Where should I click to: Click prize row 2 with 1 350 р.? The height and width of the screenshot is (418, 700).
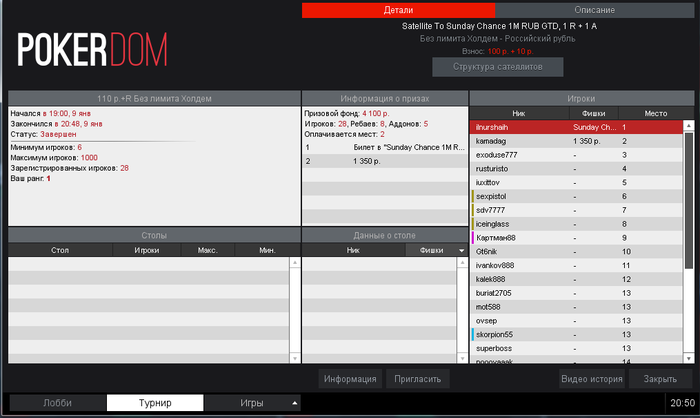(x=385, y=161)
